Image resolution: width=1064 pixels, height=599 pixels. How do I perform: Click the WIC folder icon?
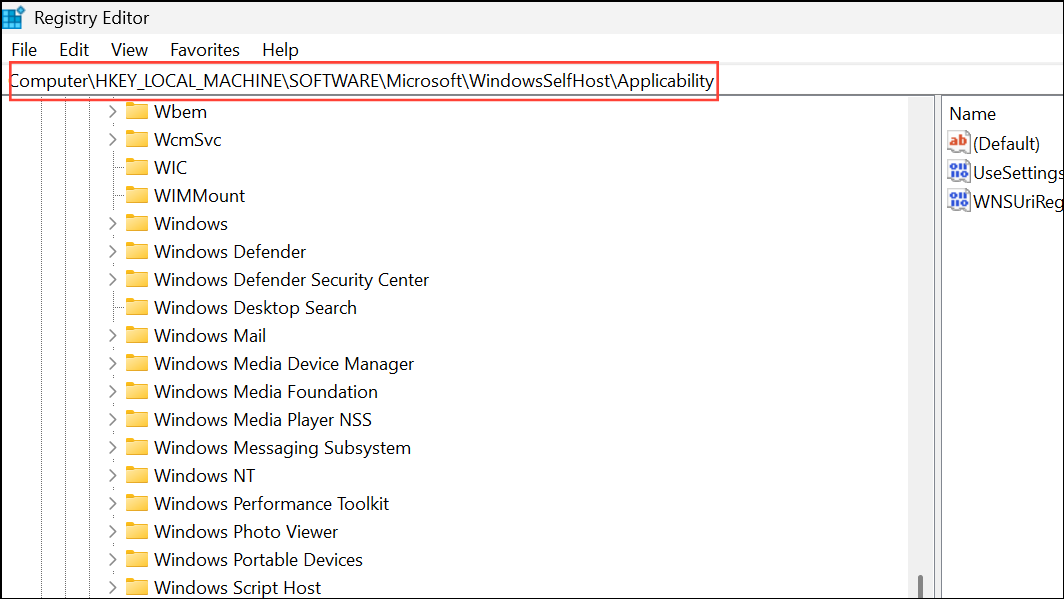[137, 167]
